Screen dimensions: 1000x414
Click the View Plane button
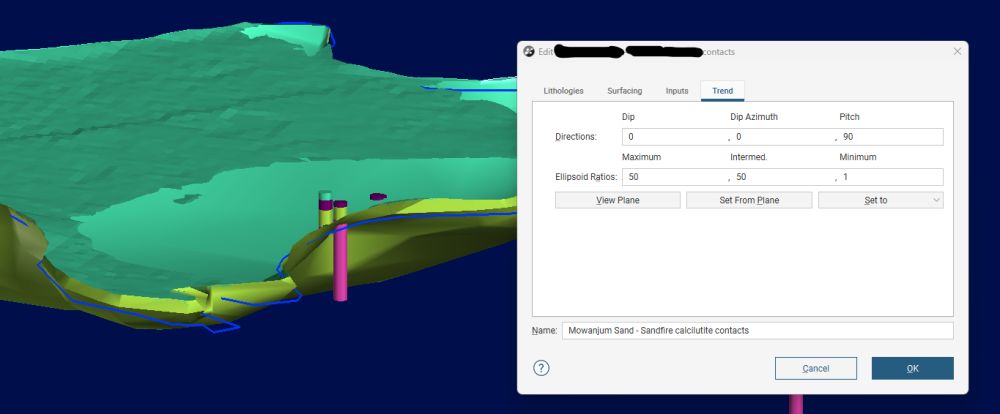pos(617,200)
